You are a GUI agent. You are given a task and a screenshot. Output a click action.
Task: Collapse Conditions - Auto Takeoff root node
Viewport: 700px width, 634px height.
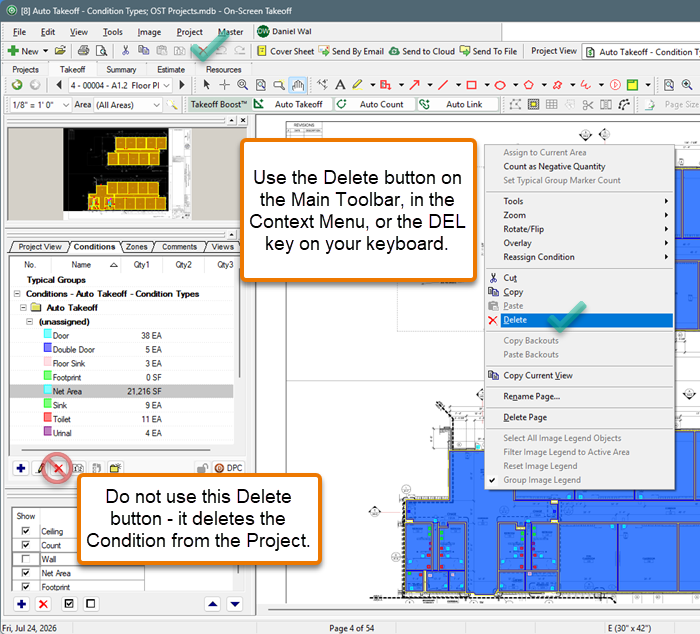pos(17,294)
